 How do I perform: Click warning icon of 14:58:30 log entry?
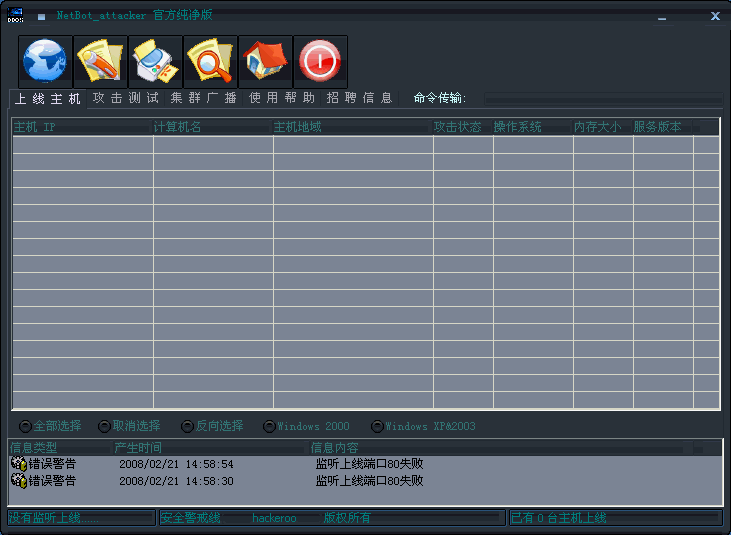tap(18, 481)
